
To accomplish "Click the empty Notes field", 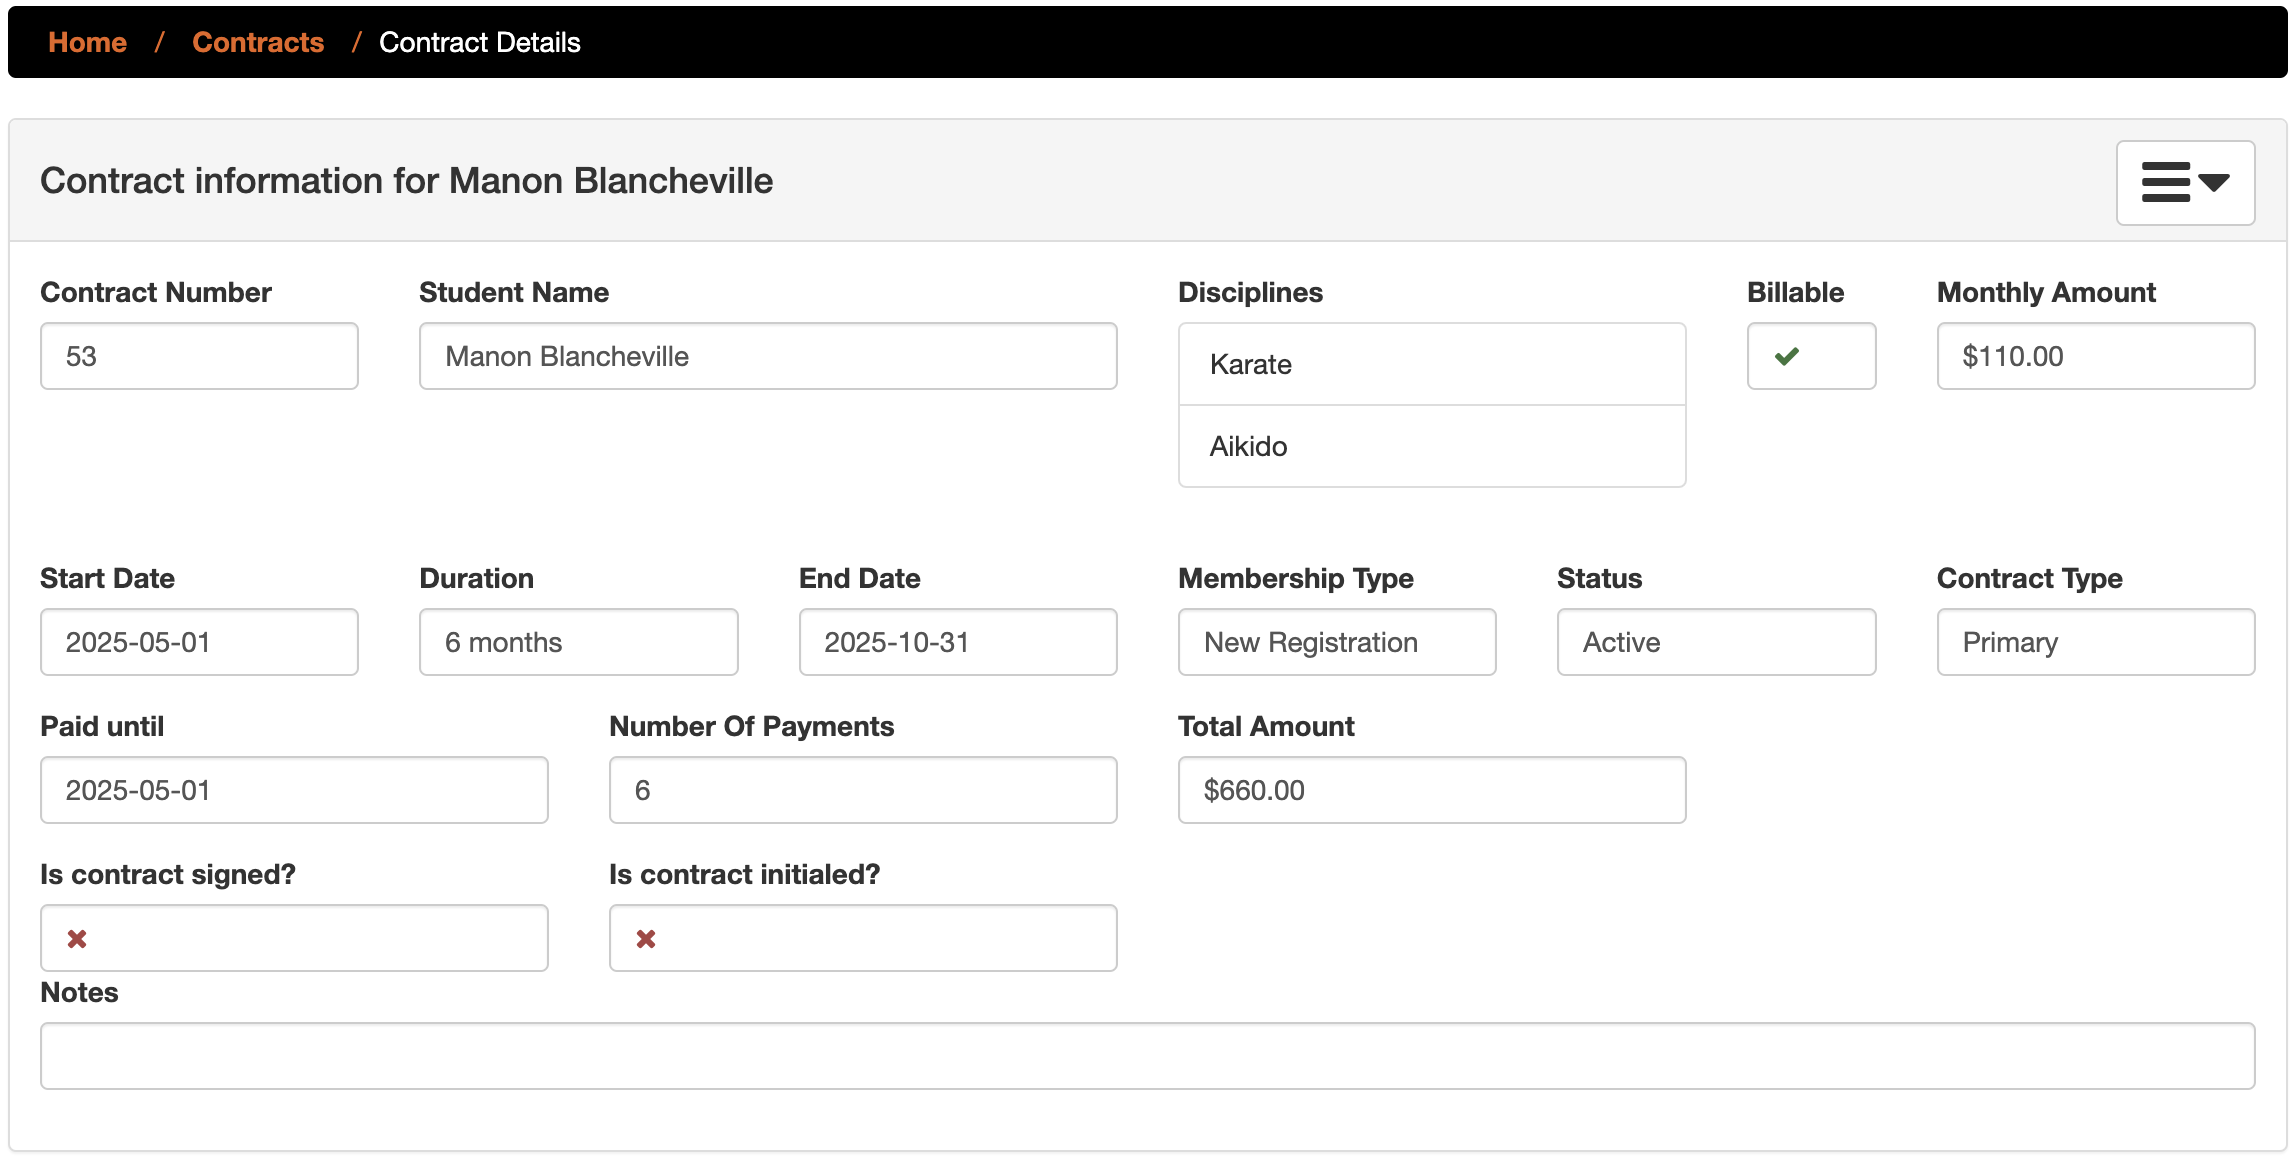I will coord(1147,1056).
